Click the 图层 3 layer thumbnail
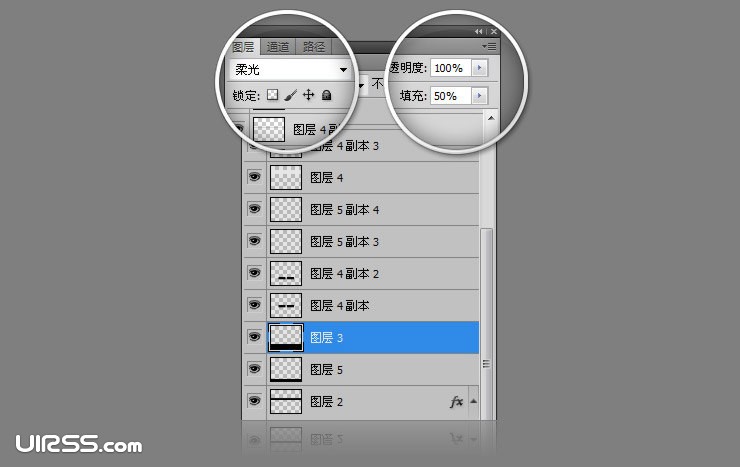The width and height of the screenshot is (740, 467). coord(286,337)
